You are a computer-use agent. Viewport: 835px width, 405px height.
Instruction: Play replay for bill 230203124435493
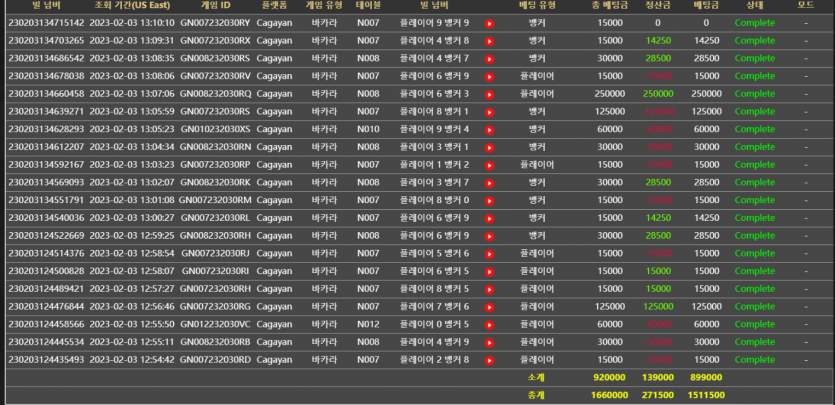(x=489, y=360)
